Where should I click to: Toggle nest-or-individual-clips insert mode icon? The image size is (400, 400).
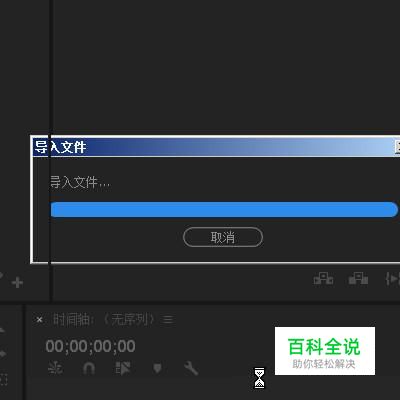[x=55, y=368]
